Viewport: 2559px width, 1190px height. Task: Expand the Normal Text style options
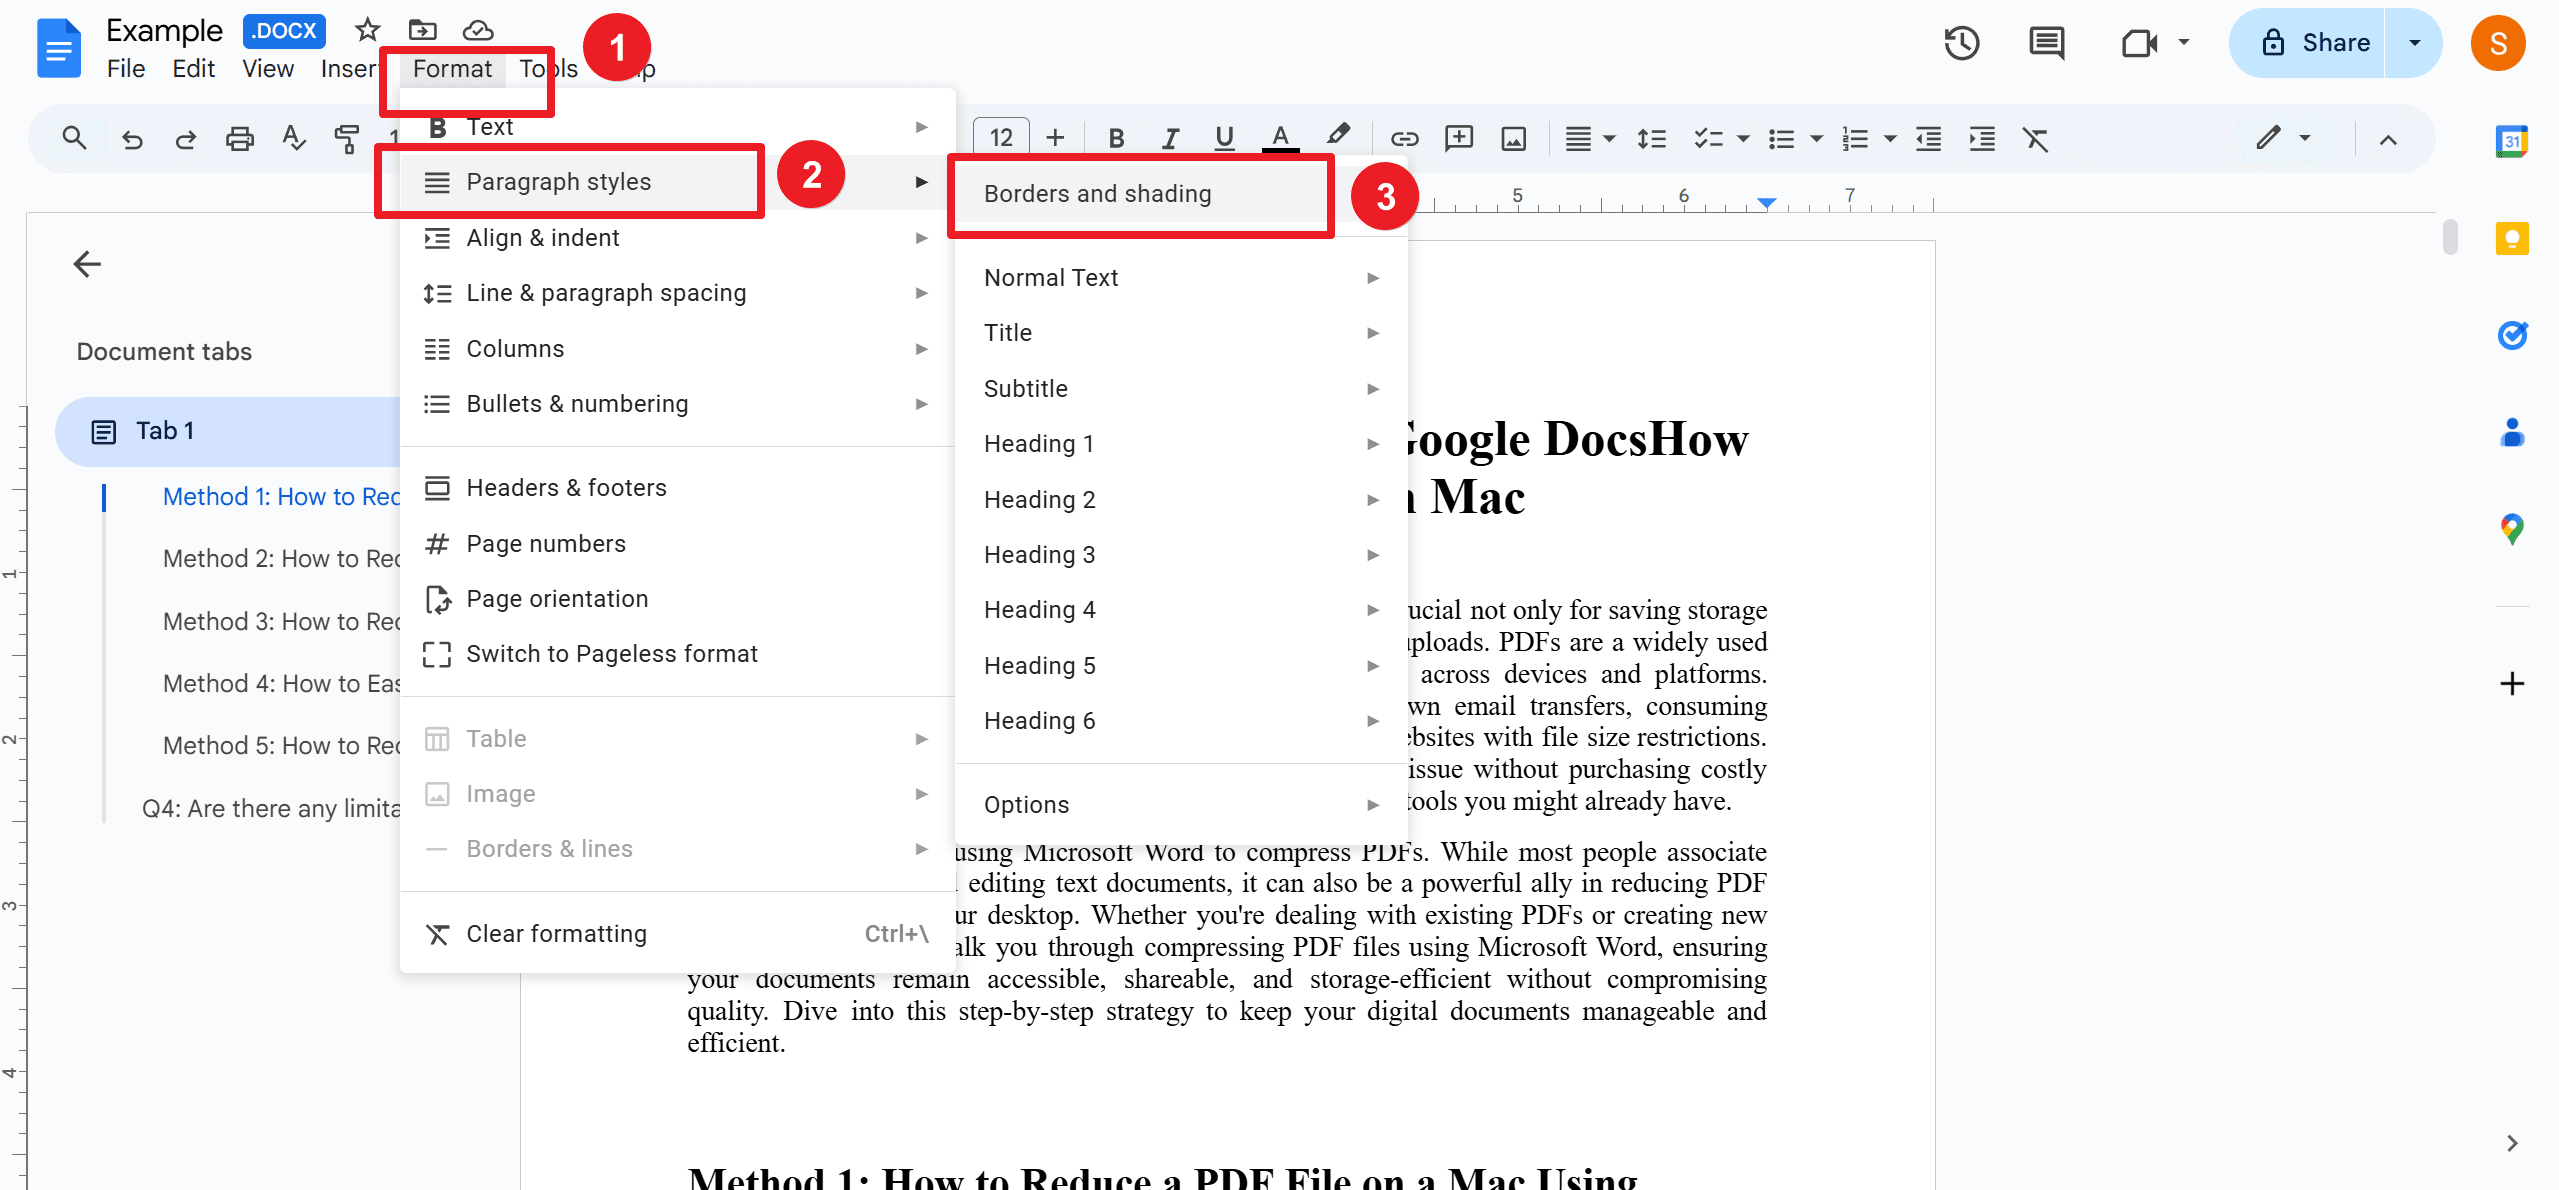pos(1376,276)
